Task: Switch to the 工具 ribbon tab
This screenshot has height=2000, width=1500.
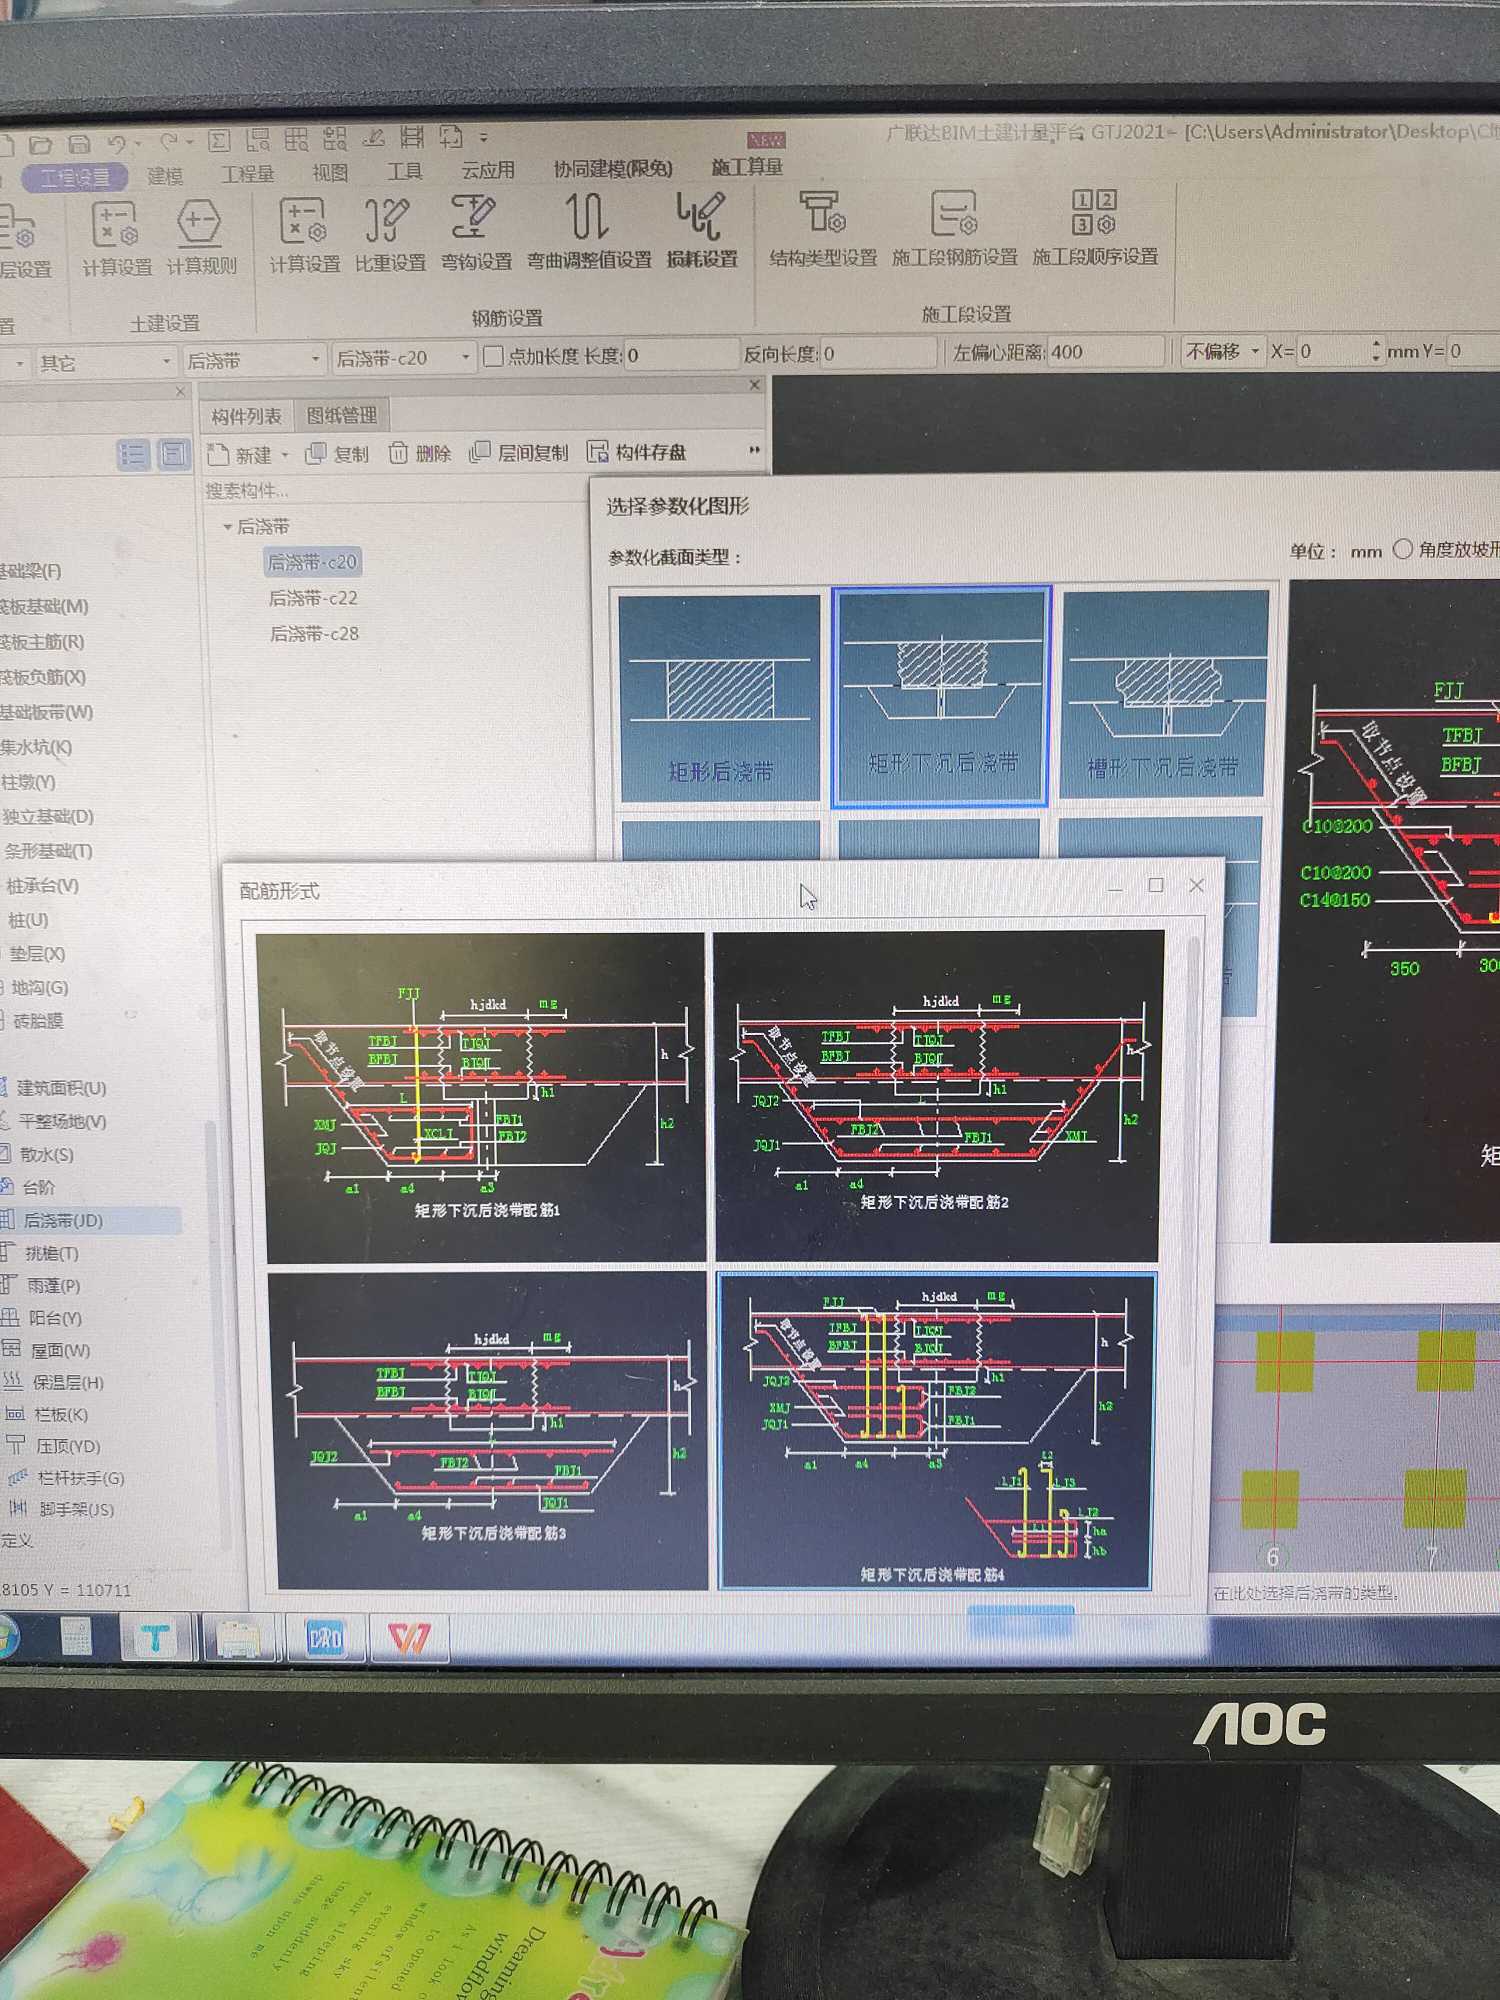Action: 405,172
